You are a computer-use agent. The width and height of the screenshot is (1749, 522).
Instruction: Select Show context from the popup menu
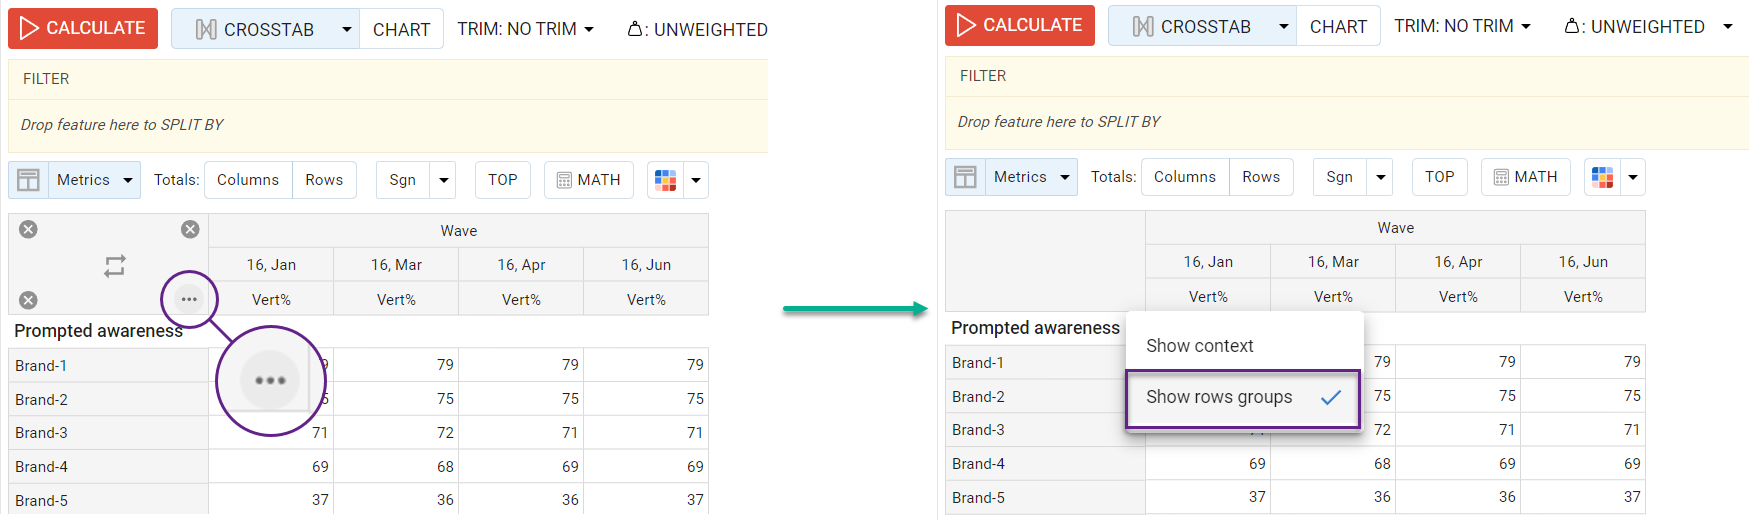pos(1200,346)
